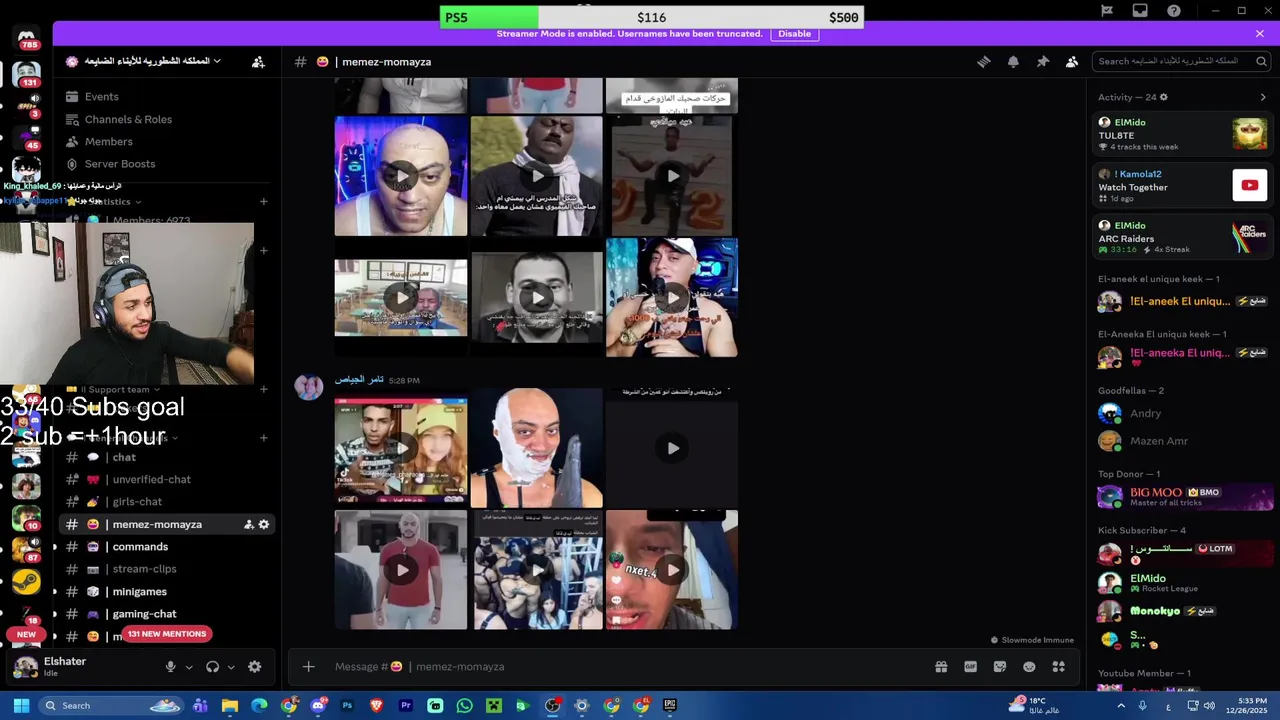Open the Discord inbox icon

(x=1140, y=11)
